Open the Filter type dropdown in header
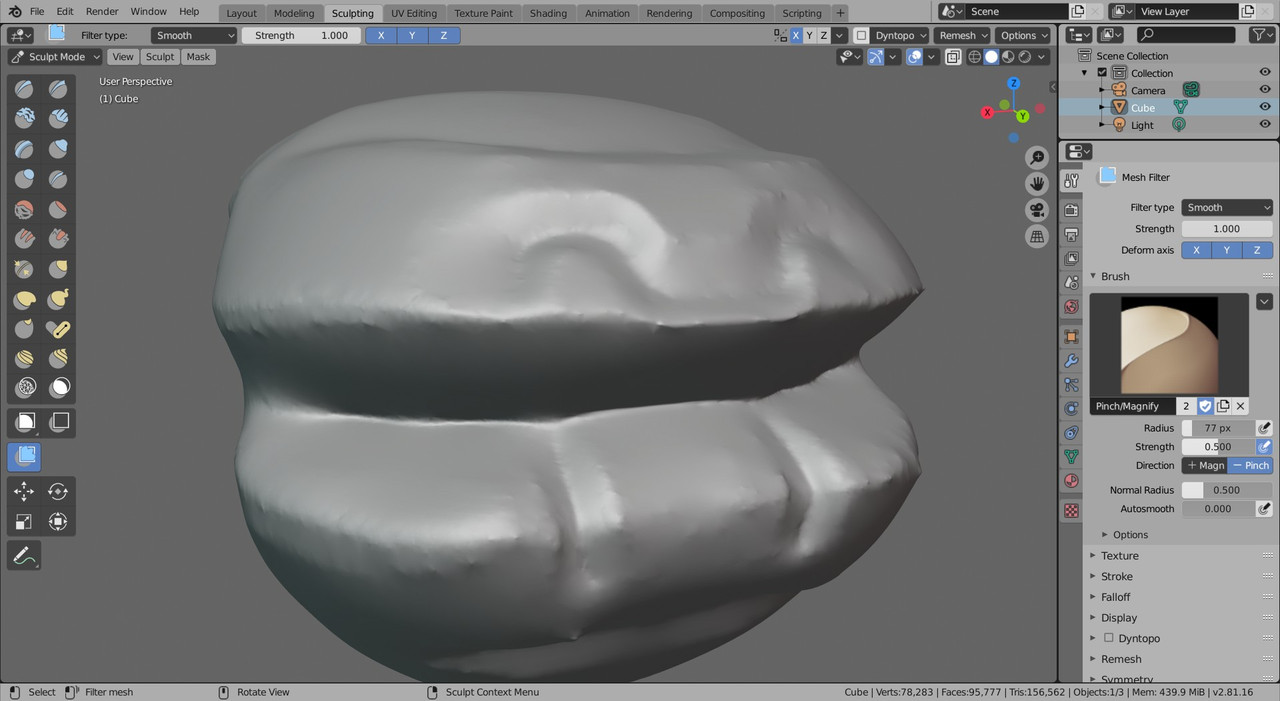 195,35
